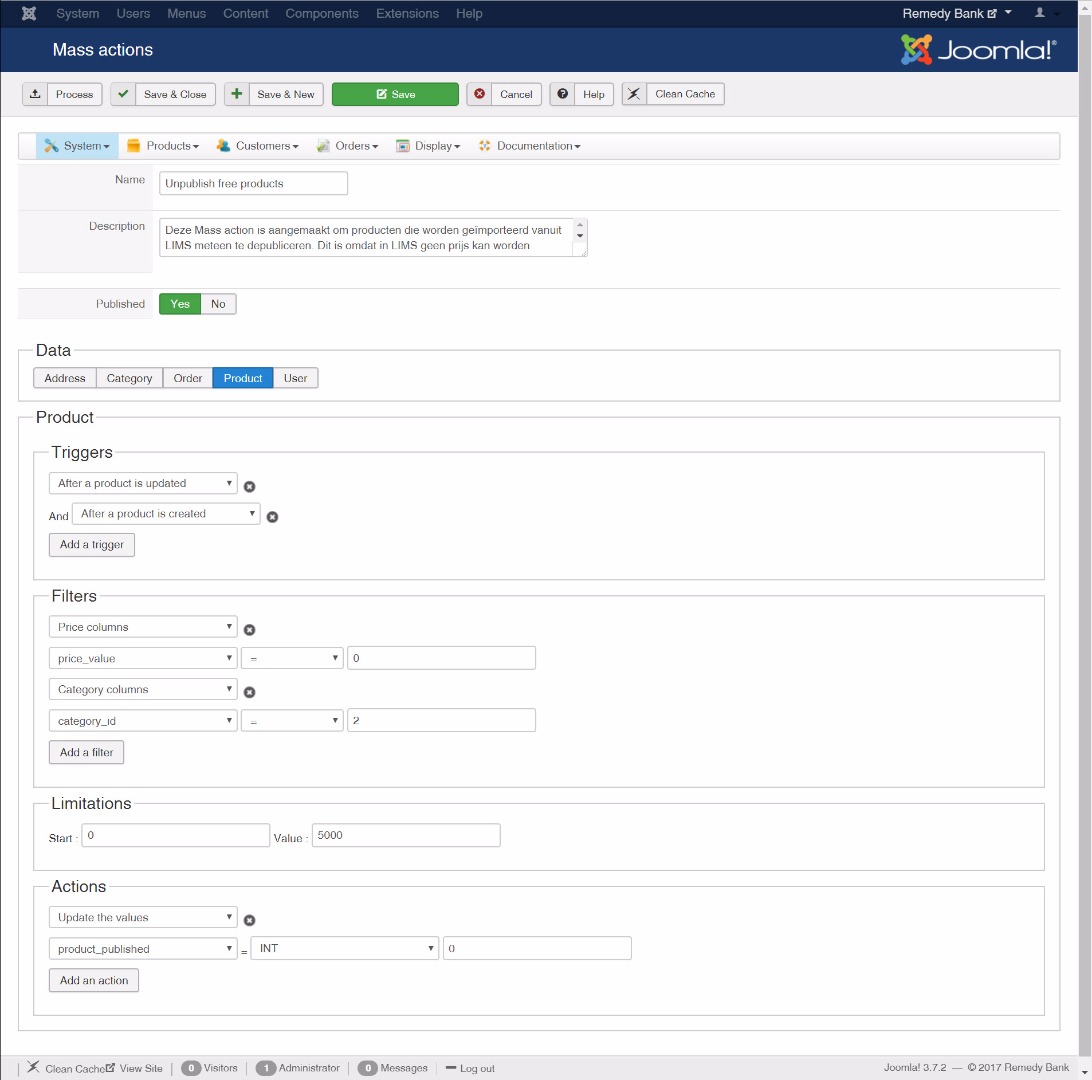1092x1080 pixels.
Task: Remove the Price columns filter
Action: (249, 629)
